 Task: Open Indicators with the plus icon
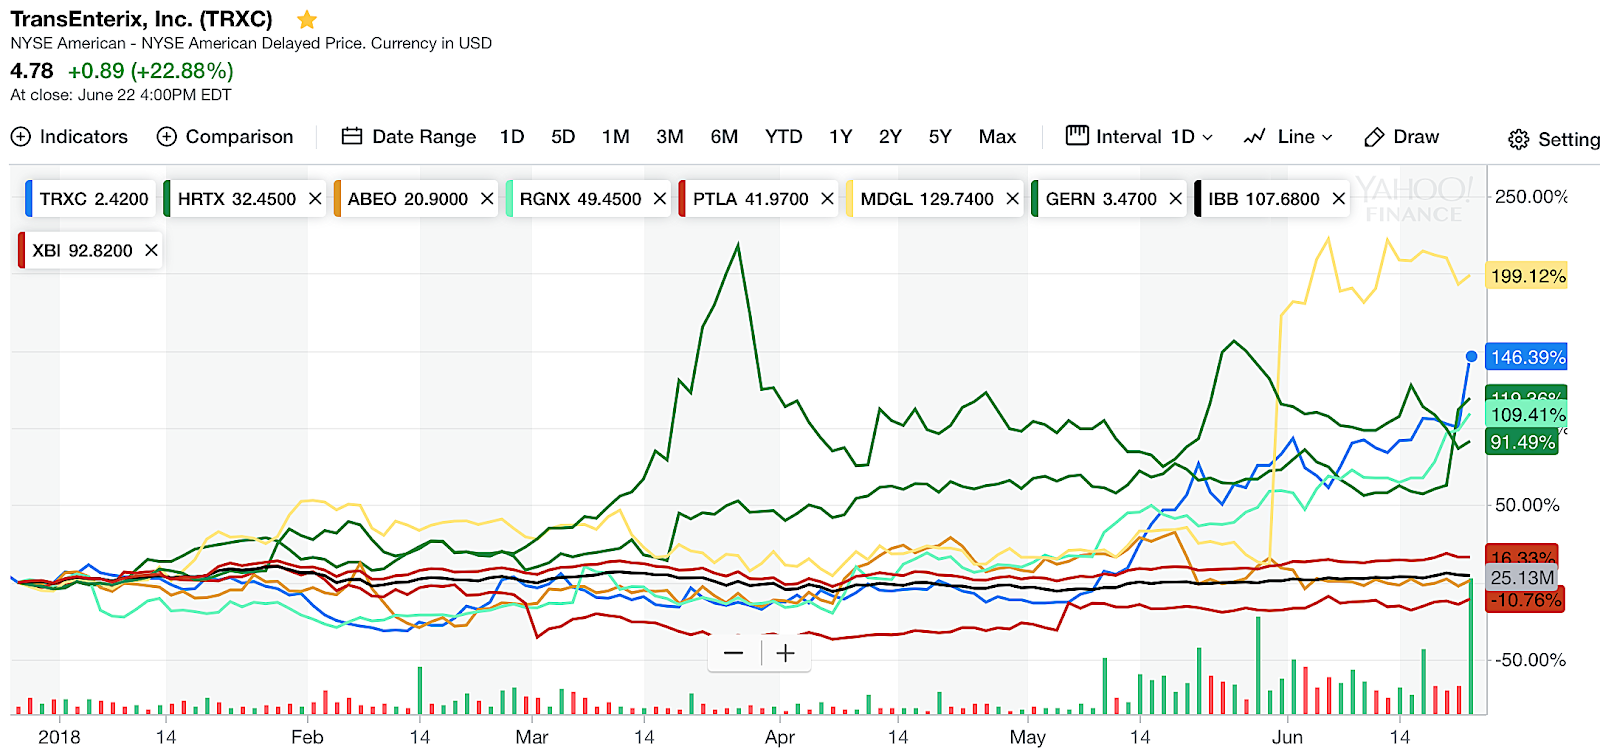click(21, 137)
